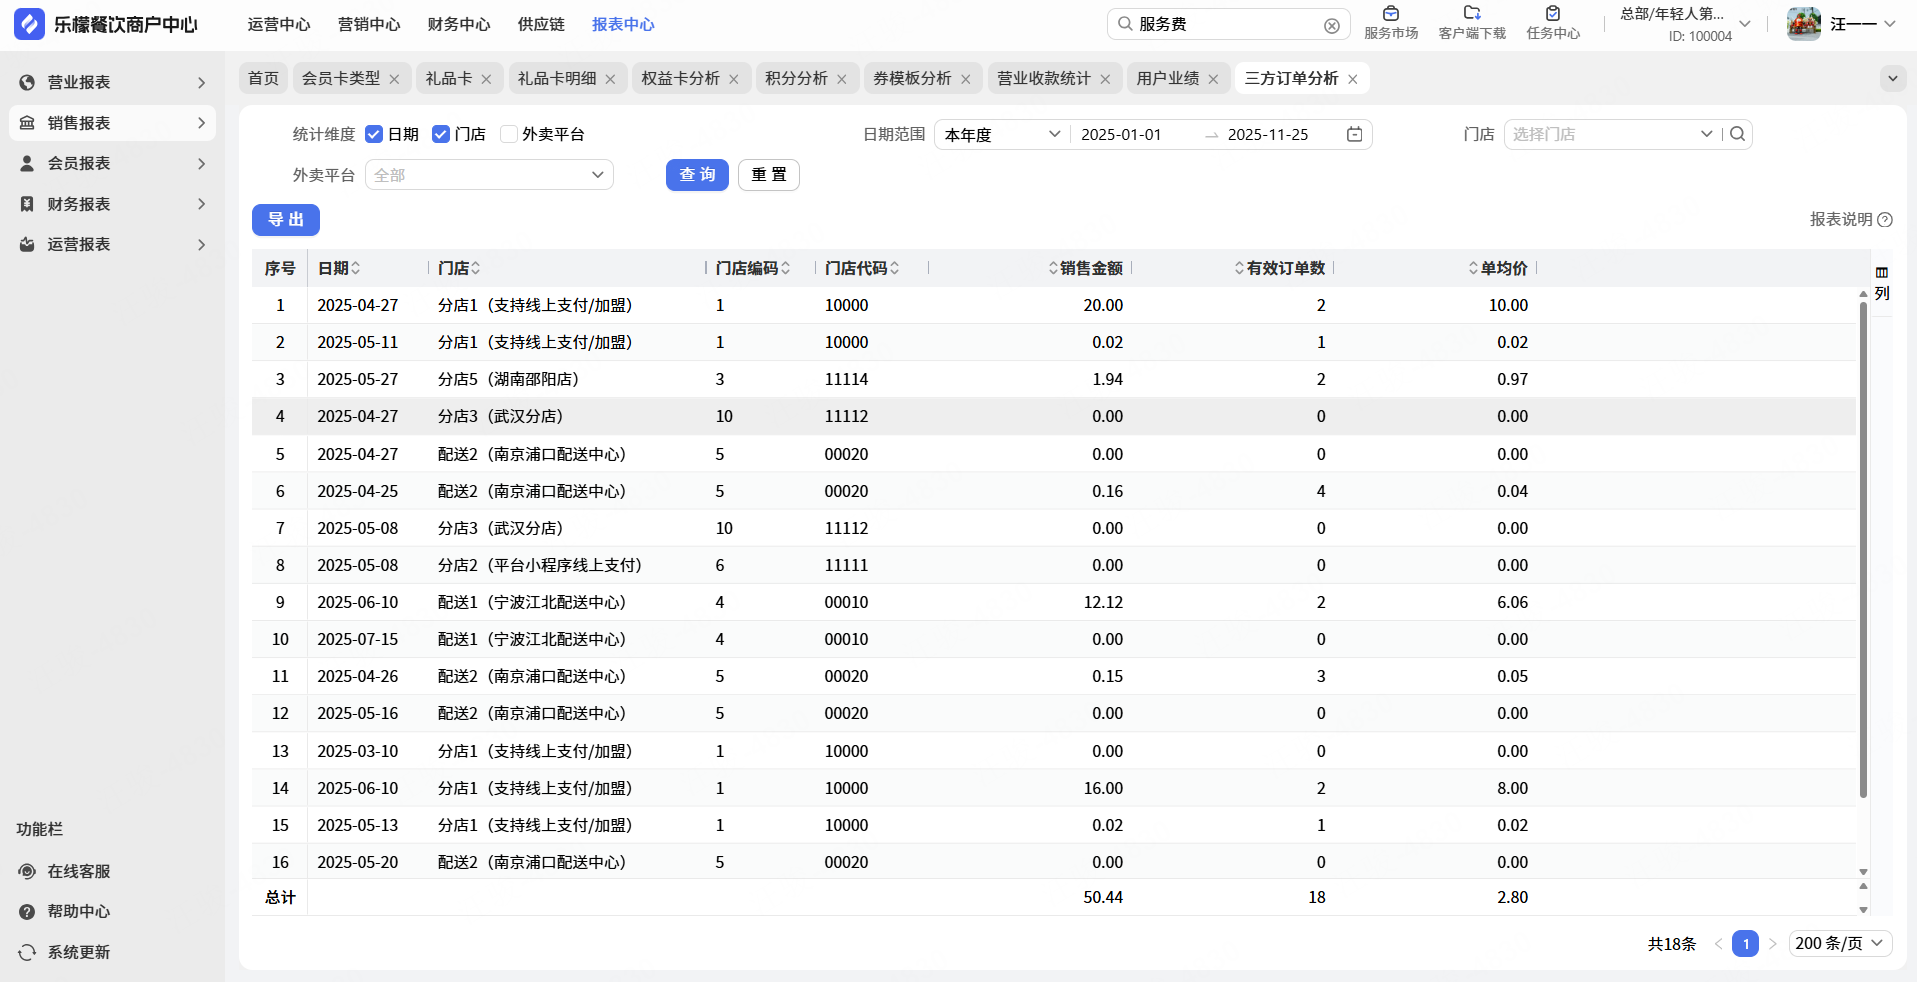This screenshot has height=982, width=1917.
Task: Click the 导出 export button
Action: pyautogui.click(x=285, y=220)
